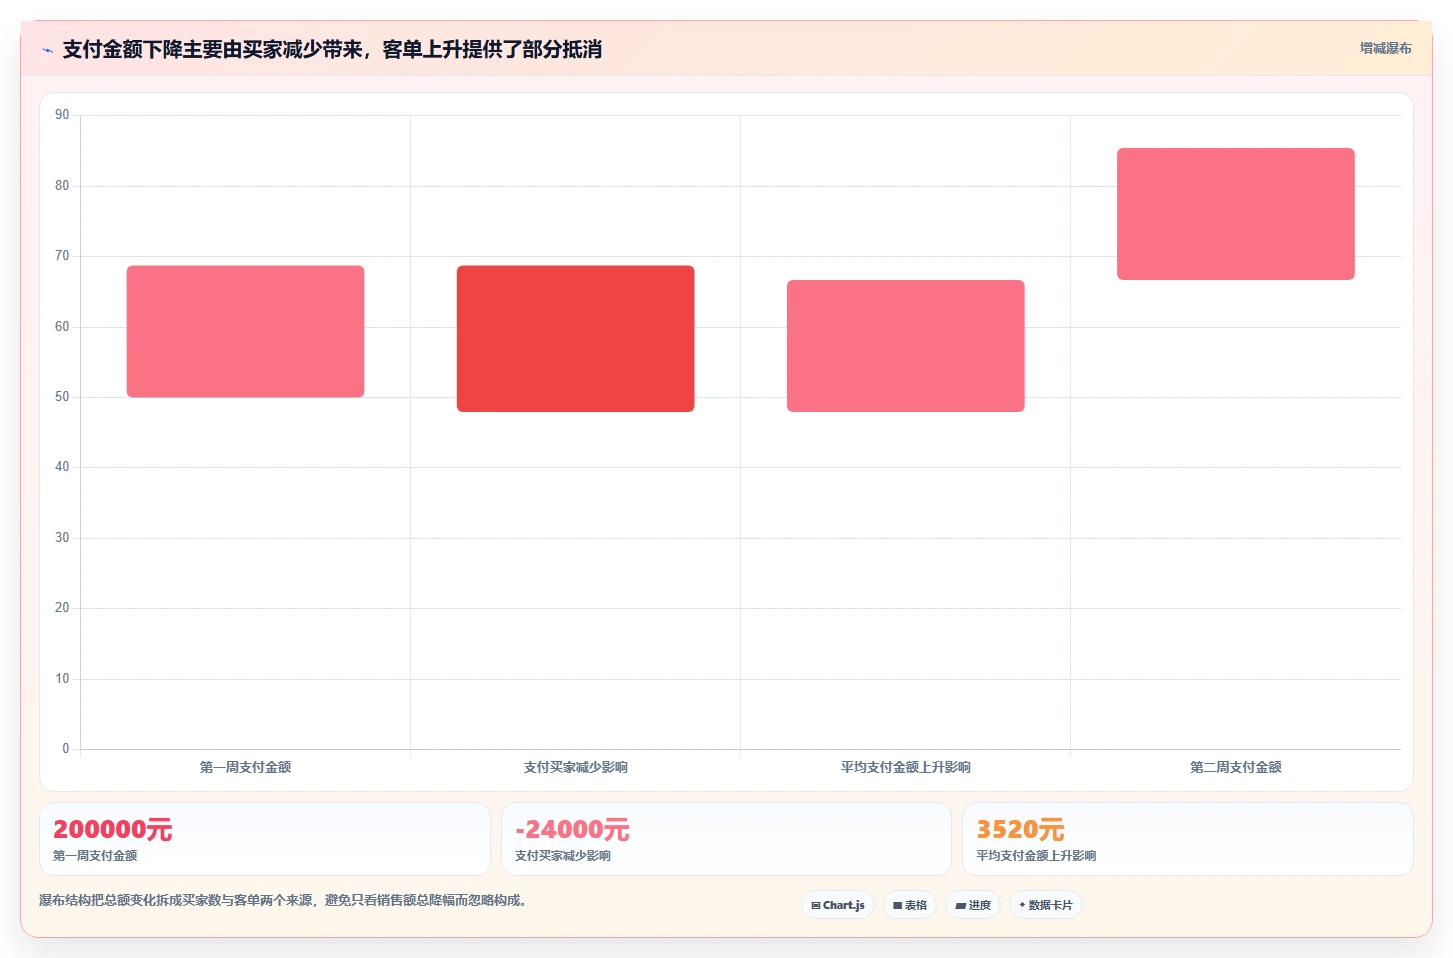Image resolution: width=1453 pixels, height=958 pixels.
Task: Click the 第二周支付金额 x-axis label
Action: (x=1235, y=767)
